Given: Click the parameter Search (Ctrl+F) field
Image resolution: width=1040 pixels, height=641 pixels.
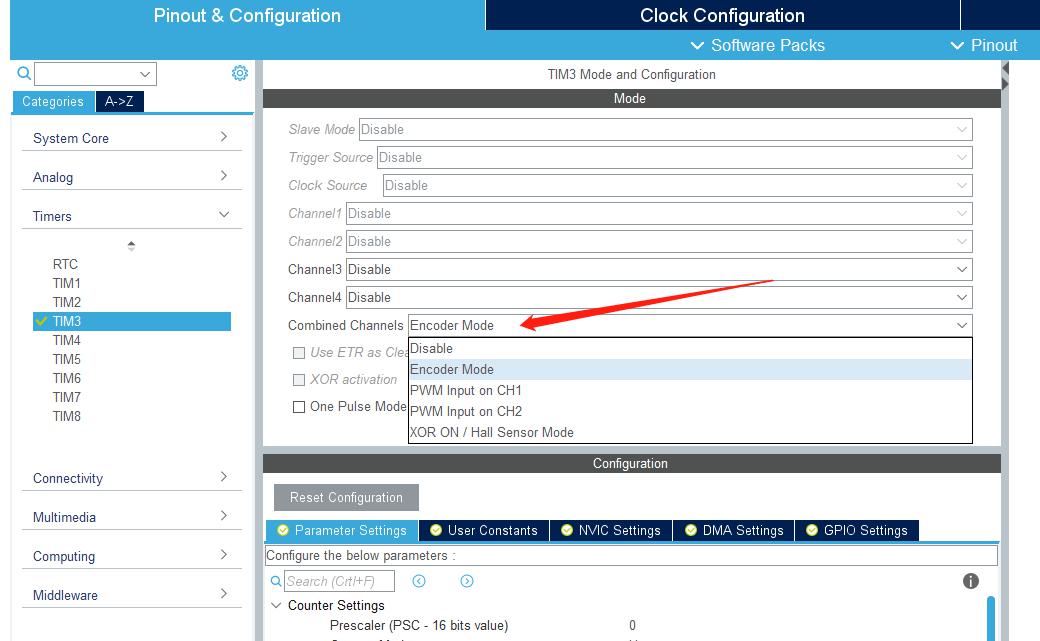Looking at the screenshot, I should 340,581.
